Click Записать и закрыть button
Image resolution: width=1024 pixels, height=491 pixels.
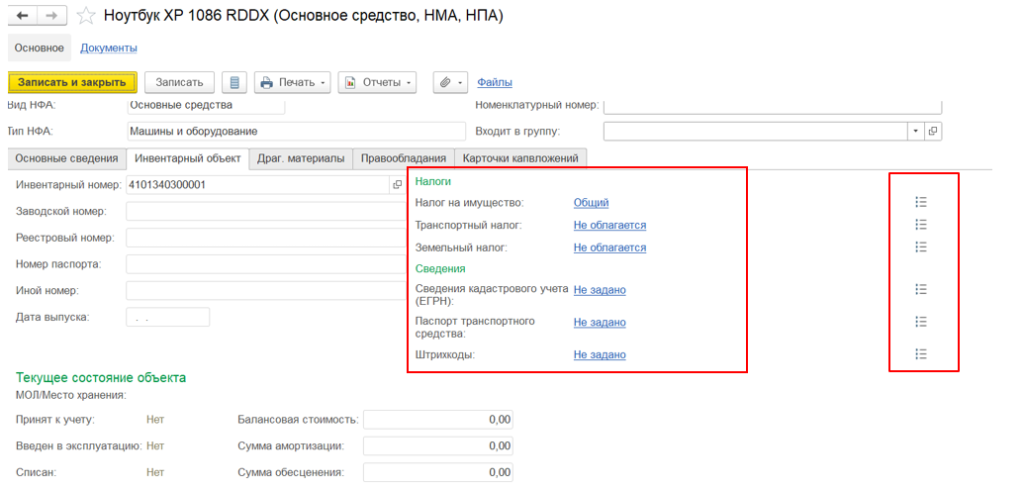(x=72, y=83)
